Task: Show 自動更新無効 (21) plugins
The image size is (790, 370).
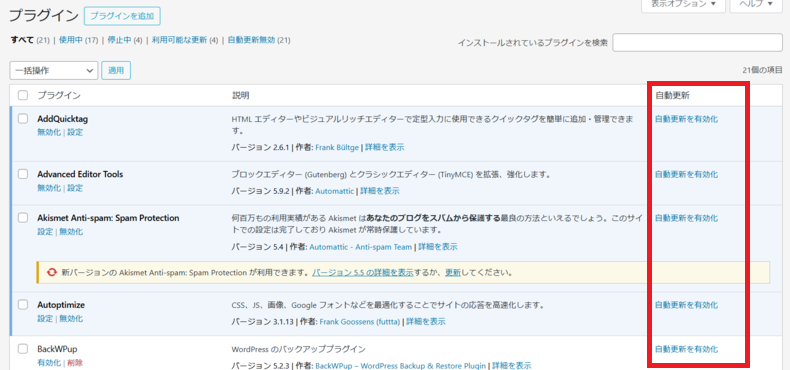Action: pyautogui.click(x=259, y=40)
